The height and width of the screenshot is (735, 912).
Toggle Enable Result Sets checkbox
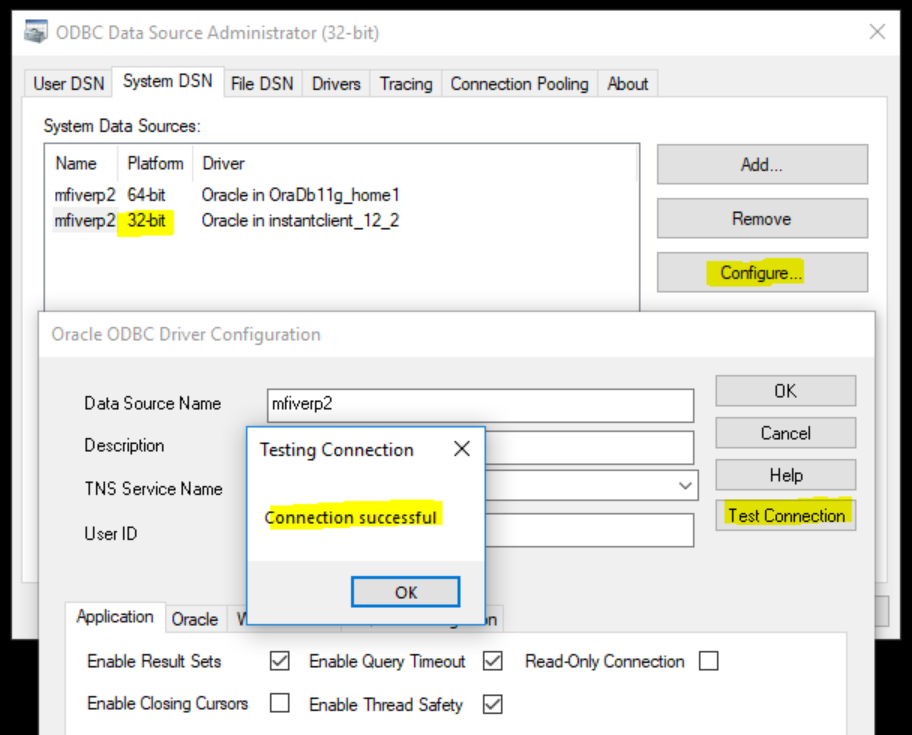(x=280, y=661)
